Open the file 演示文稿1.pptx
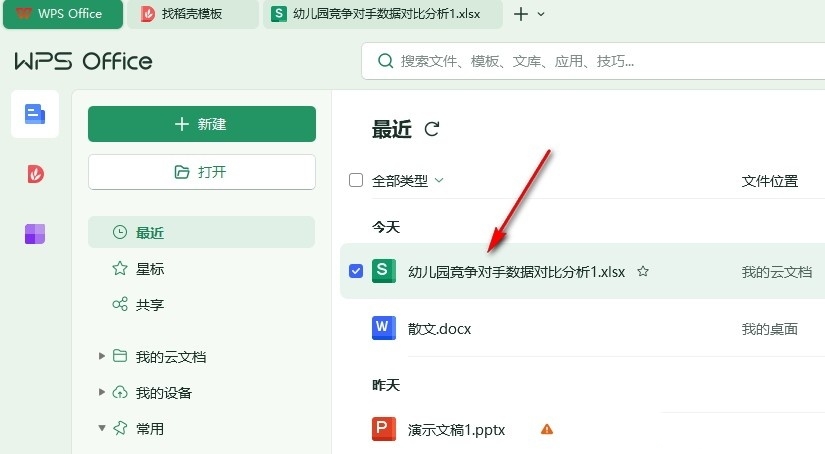825x454 pixels. pyautogui.click(x=456, y=430)
